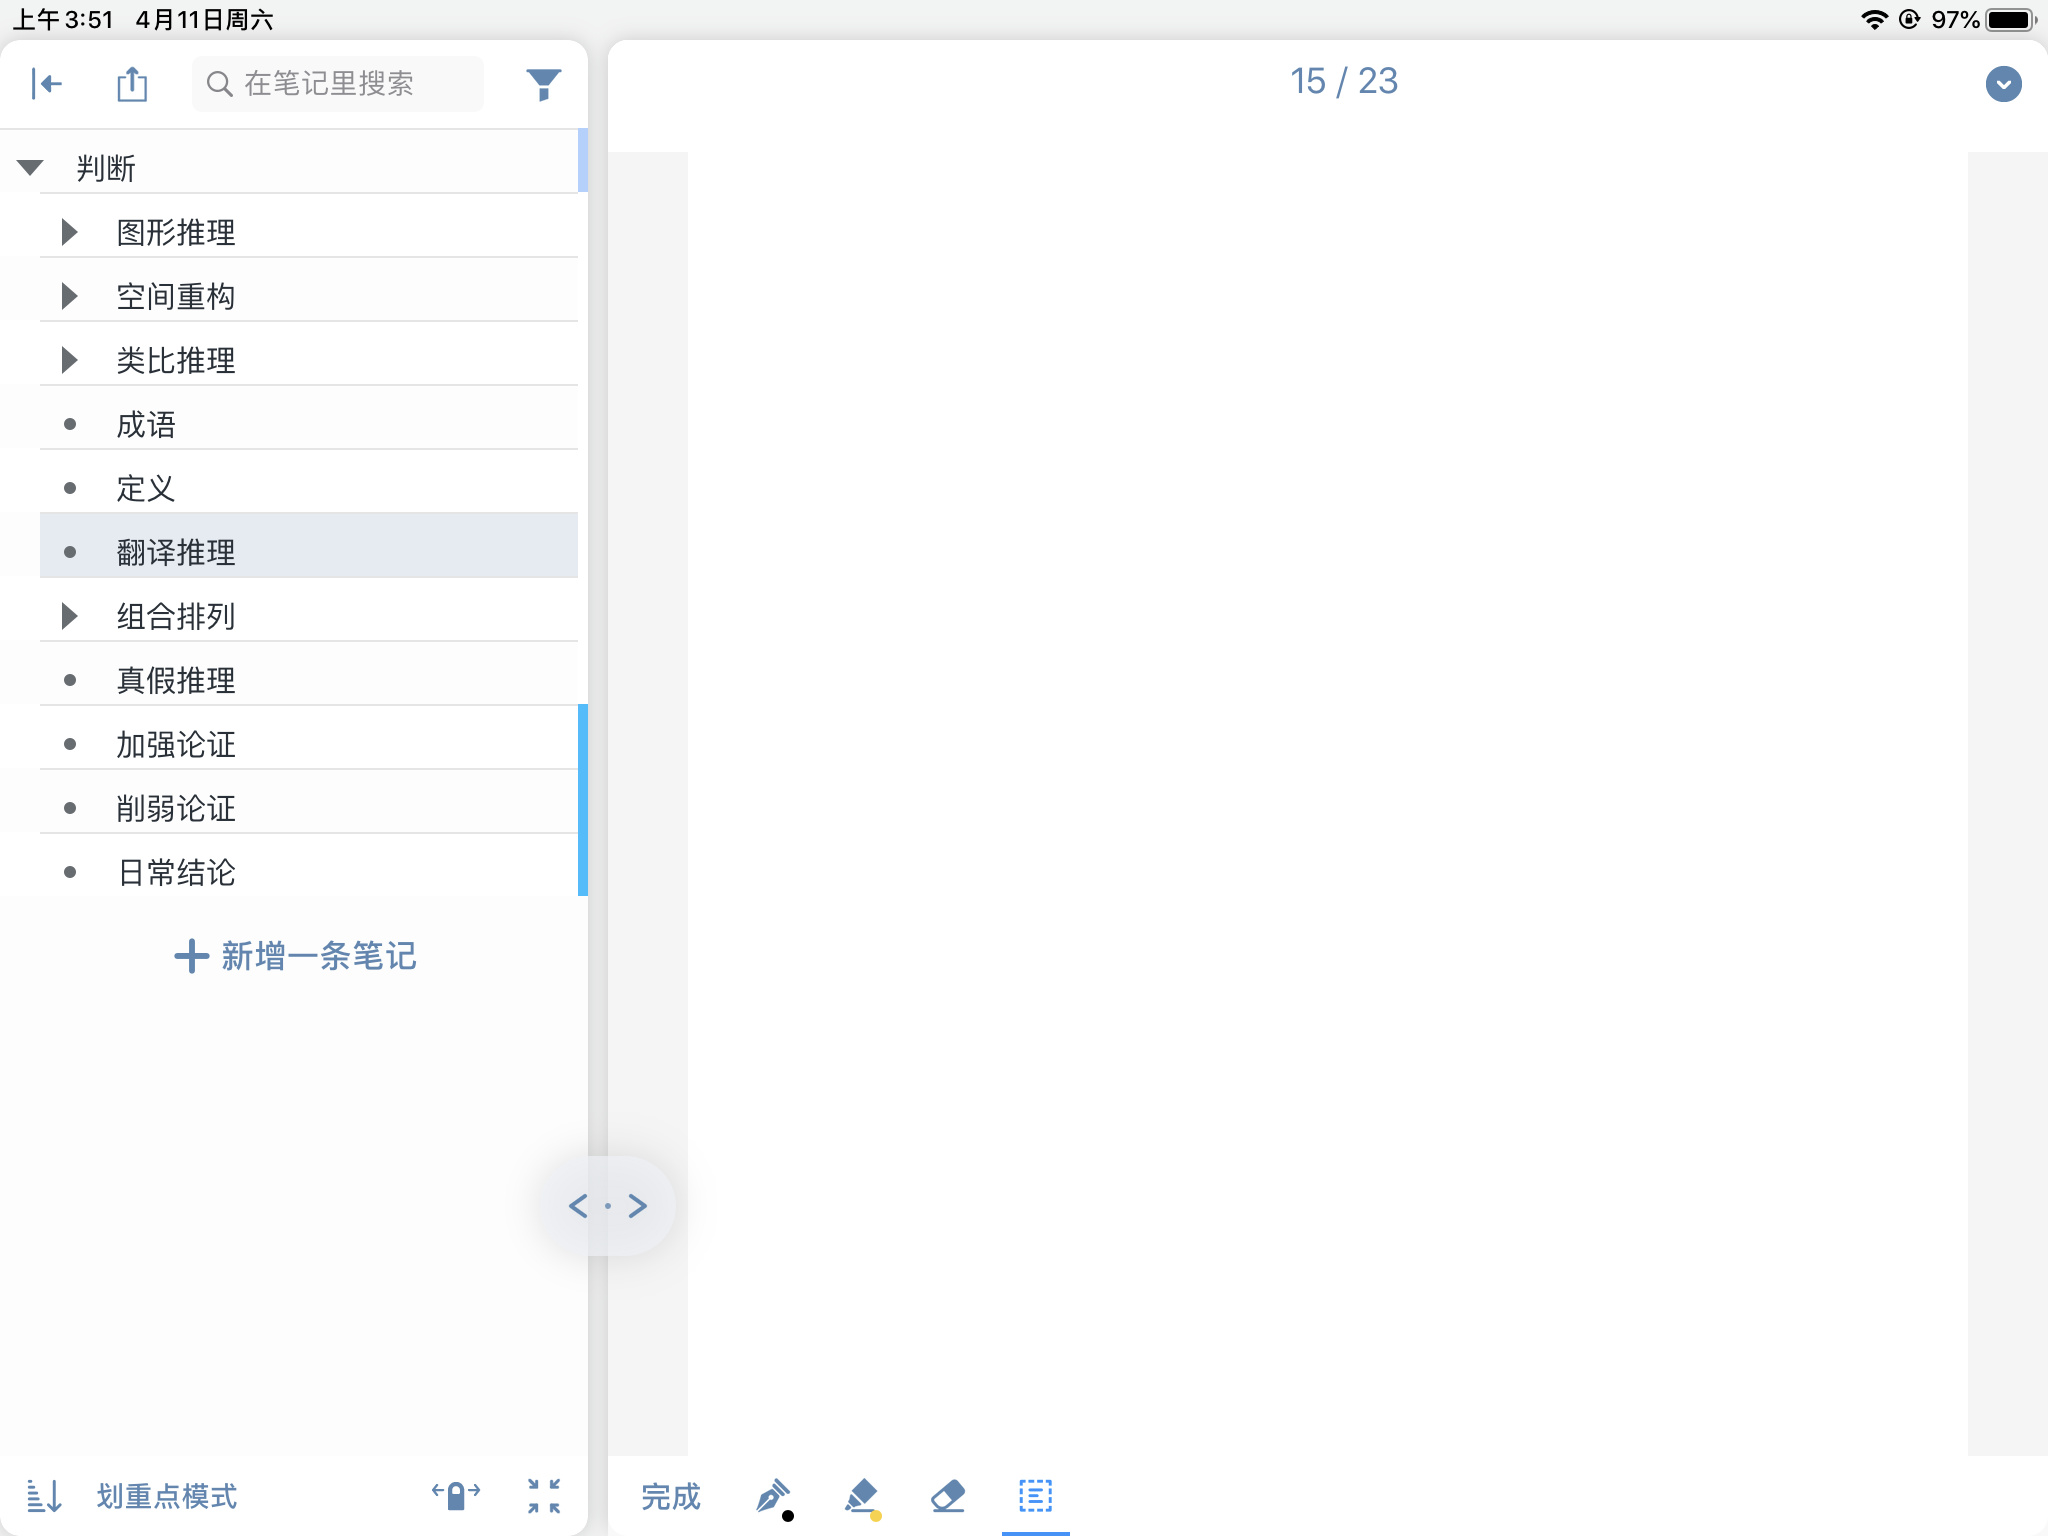
Task: Add a note with 新增一条笔记
Action: tap(295, 956)
